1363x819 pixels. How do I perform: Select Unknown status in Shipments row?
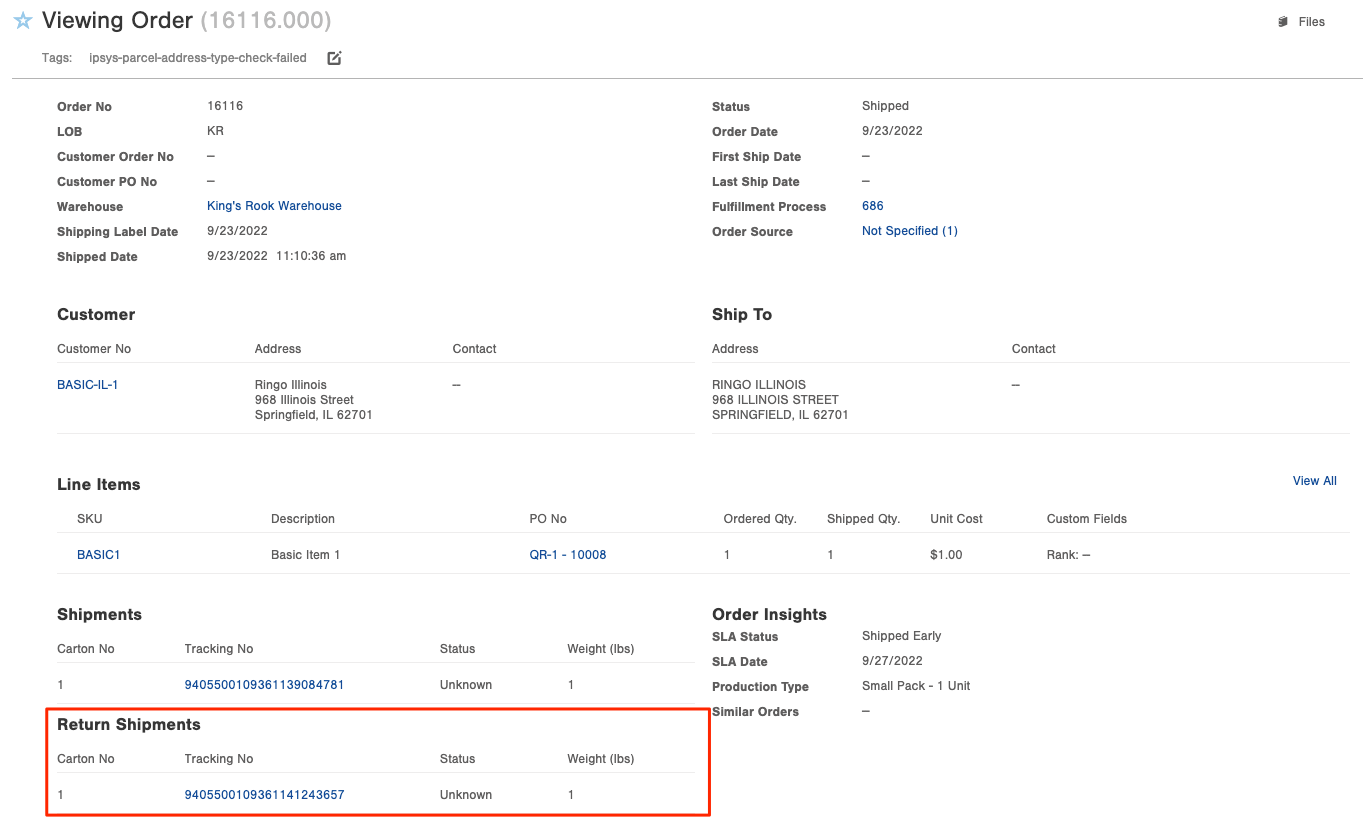(x=466, y=685)
